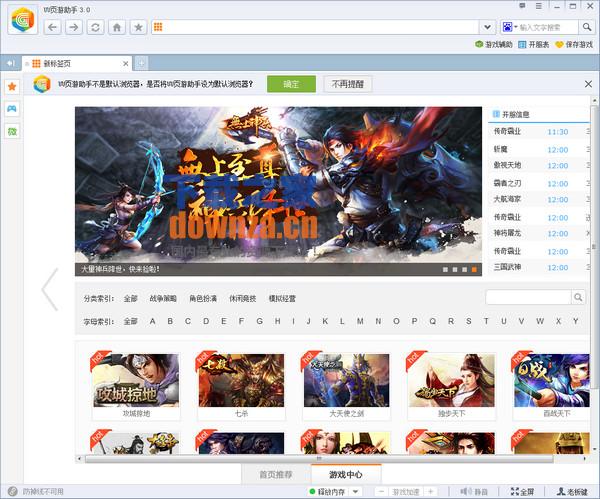Expand the tab list arrow left of tabs
The height and width of the screenshot is (499, 600).
click(x=9, y=63)
